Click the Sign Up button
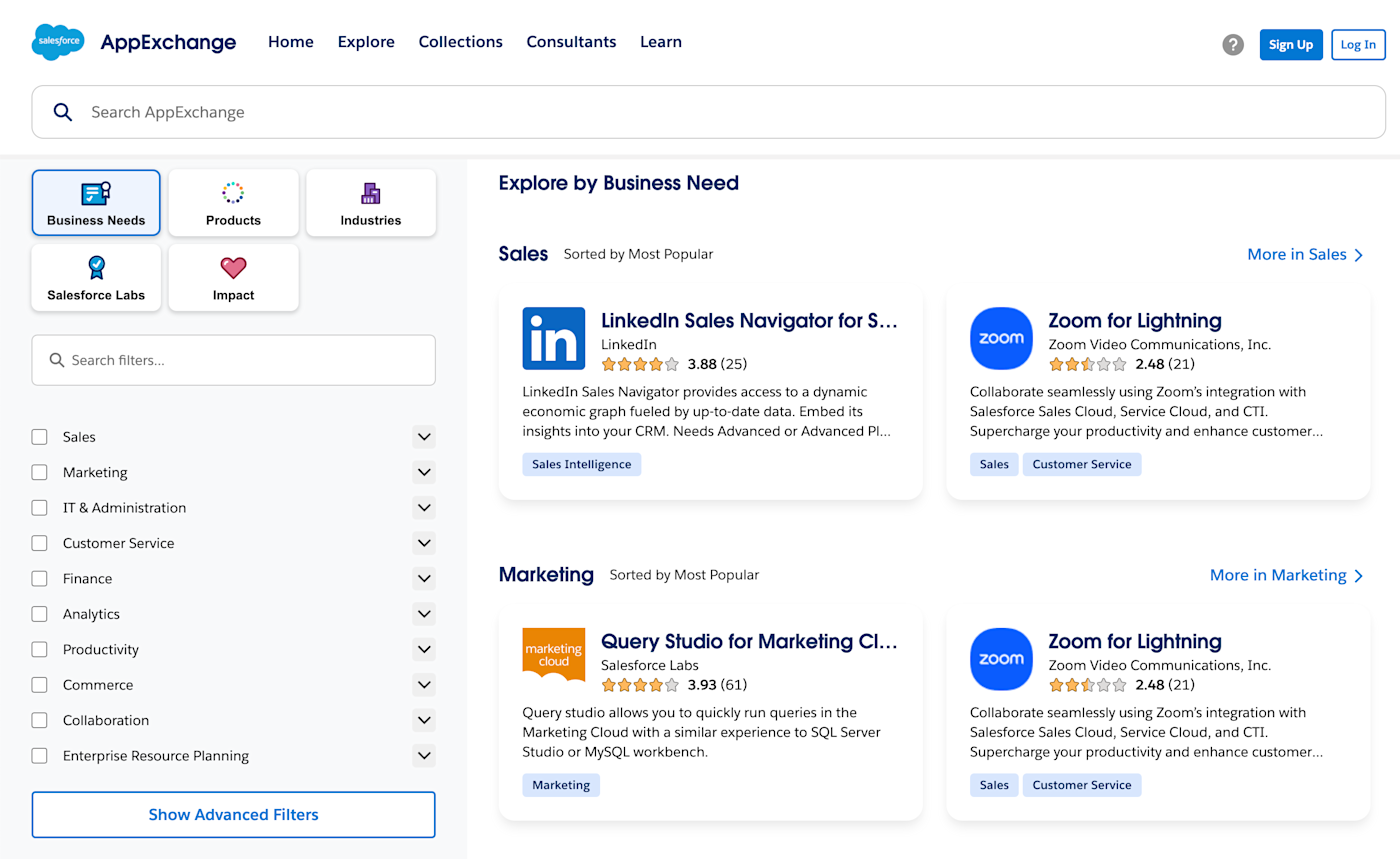Screen dimensions: 1400x859 pyautogui.click(x=1291, y=44)
